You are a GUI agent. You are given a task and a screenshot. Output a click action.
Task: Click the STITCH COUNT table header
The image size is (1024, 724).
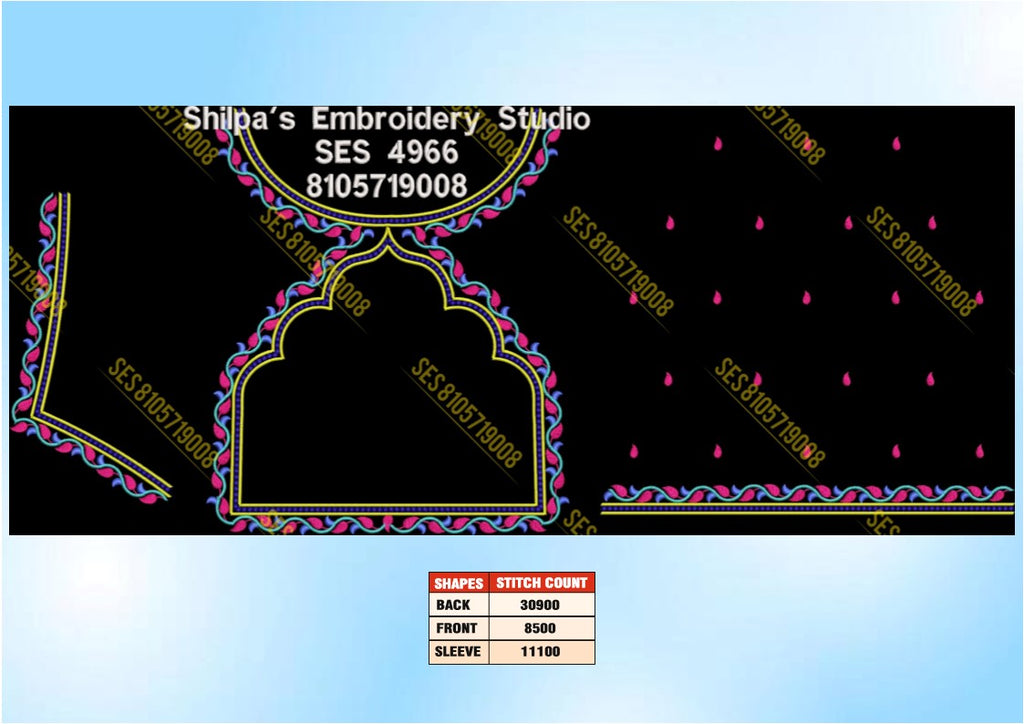[541, 583]
